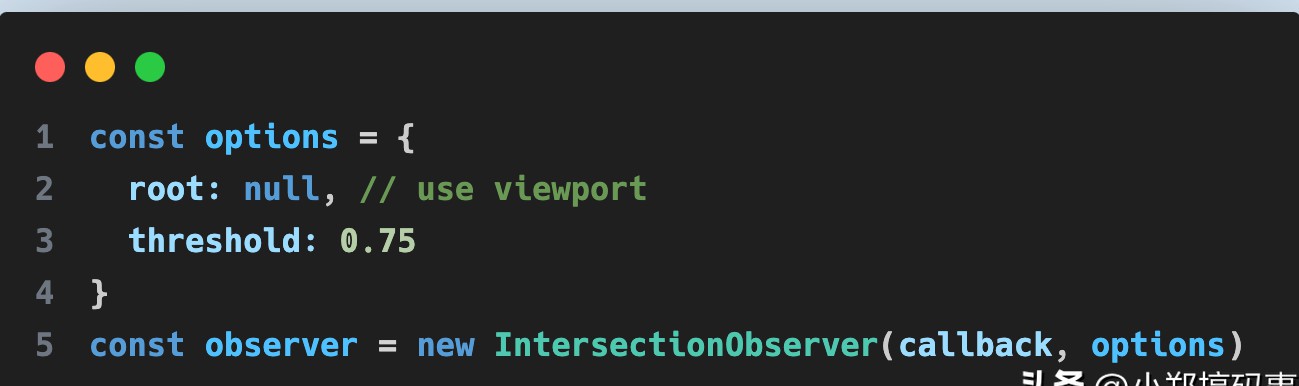Click the closing brace on line 4
Screen dimensions: 1299x386
click(99, 294)
